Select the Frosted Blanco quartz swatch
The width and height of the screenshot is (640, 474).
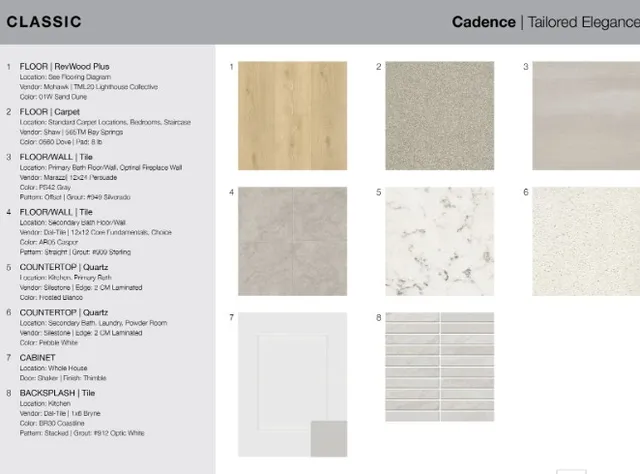click(x=440, y=241)
